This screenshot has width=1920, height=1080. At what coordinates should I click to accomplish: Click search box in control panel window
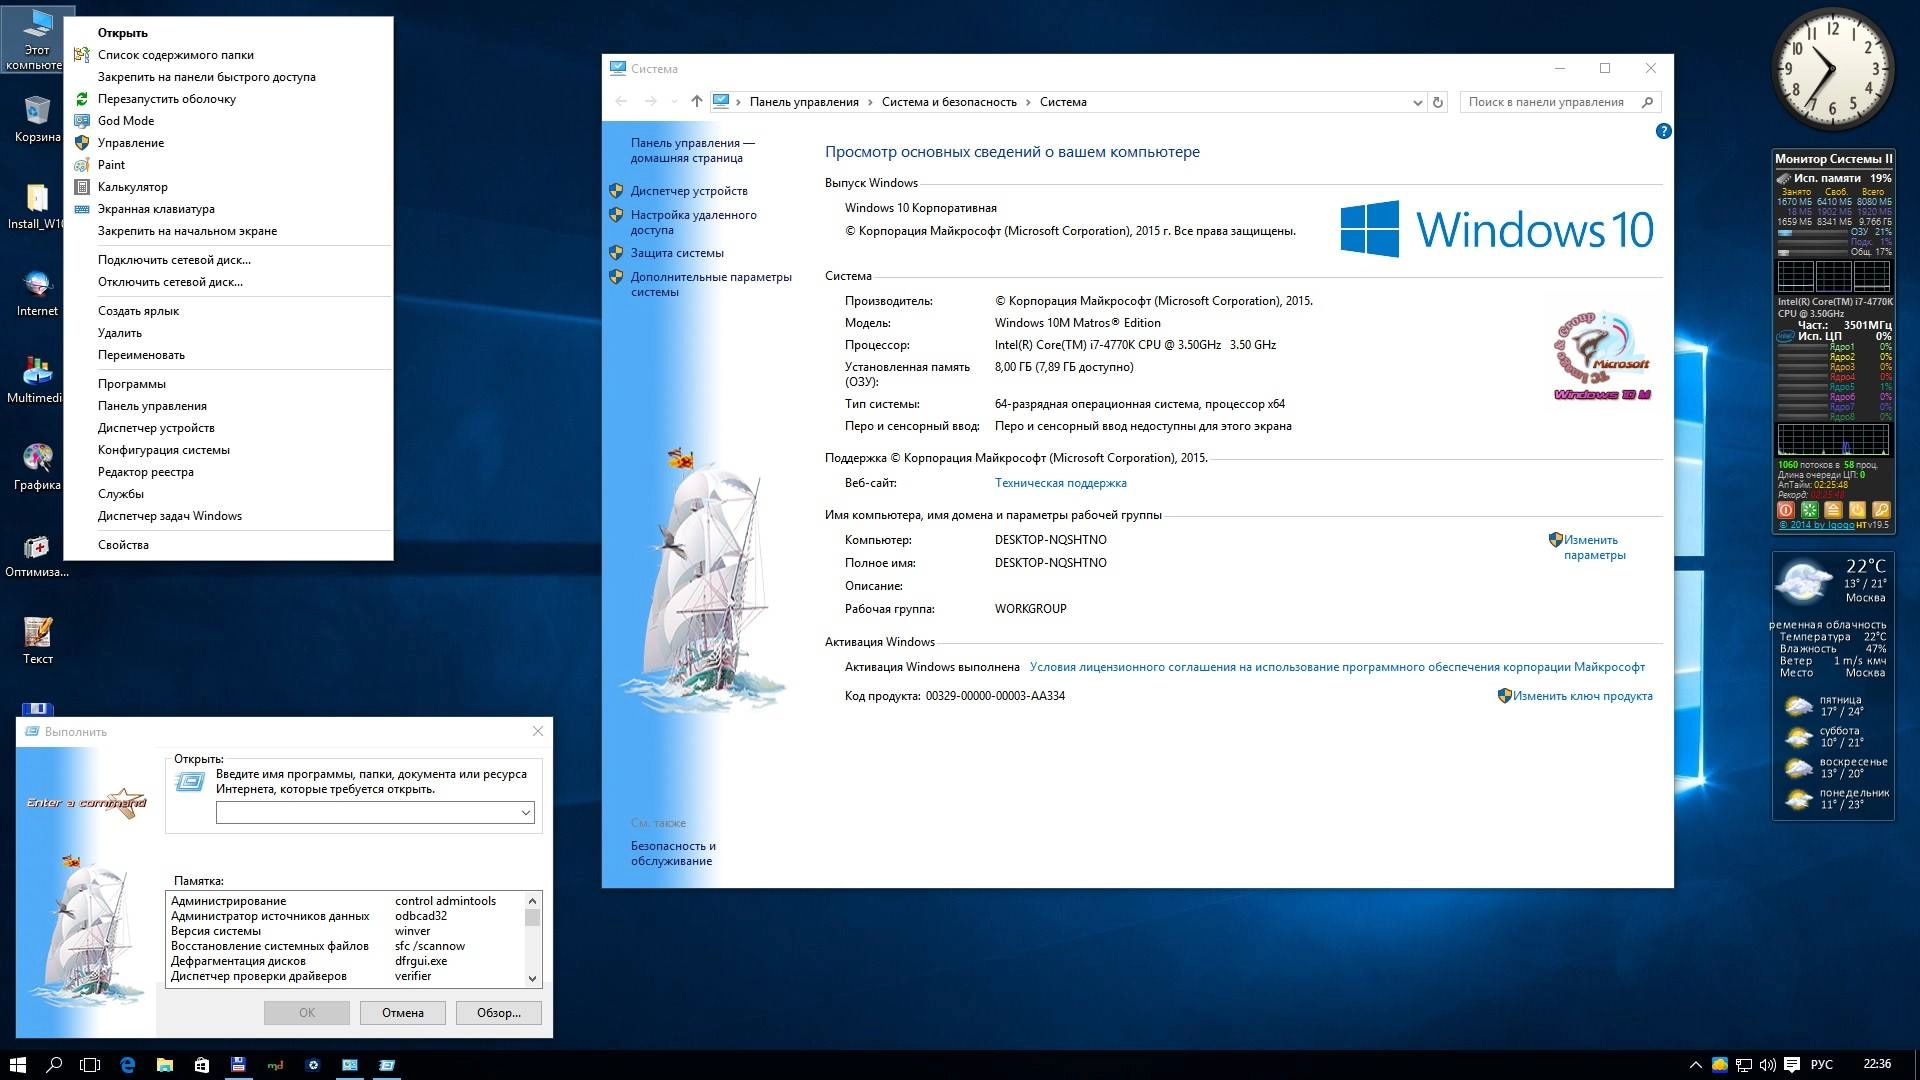pos(1560,102)
